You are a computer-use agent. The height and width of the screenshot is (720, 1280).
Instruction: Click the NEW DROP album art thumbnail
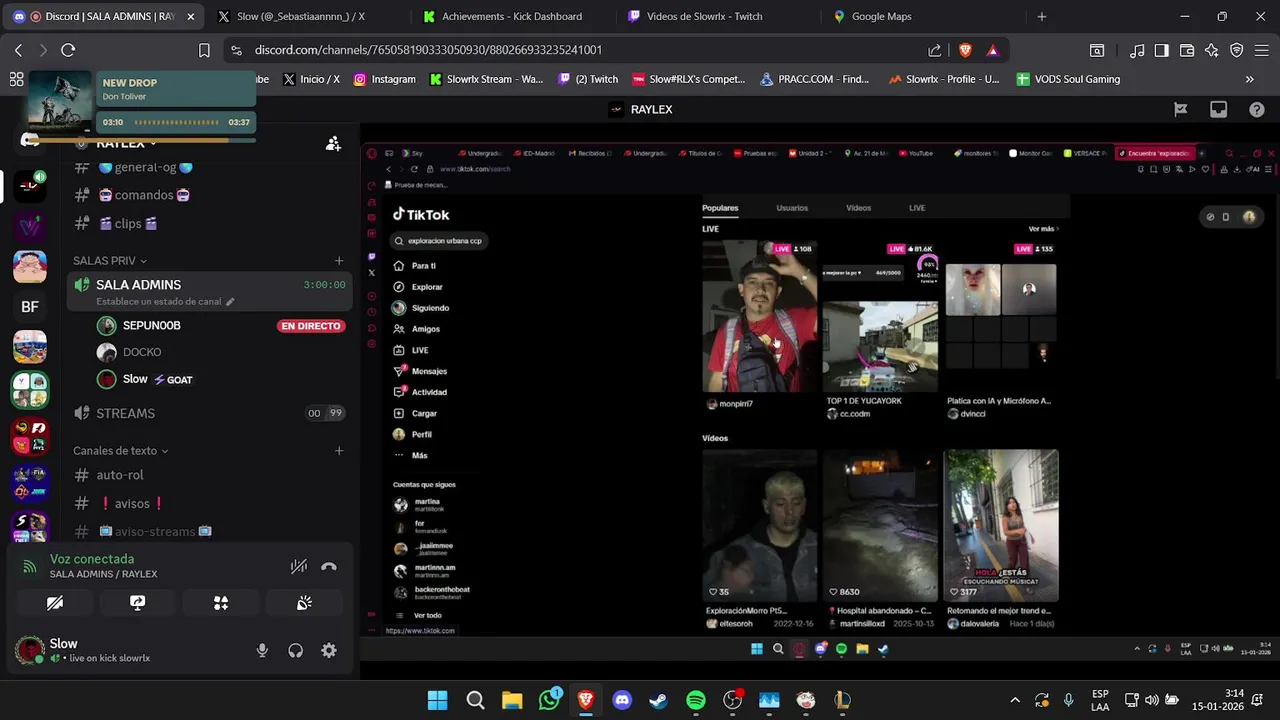pos(60,102)
